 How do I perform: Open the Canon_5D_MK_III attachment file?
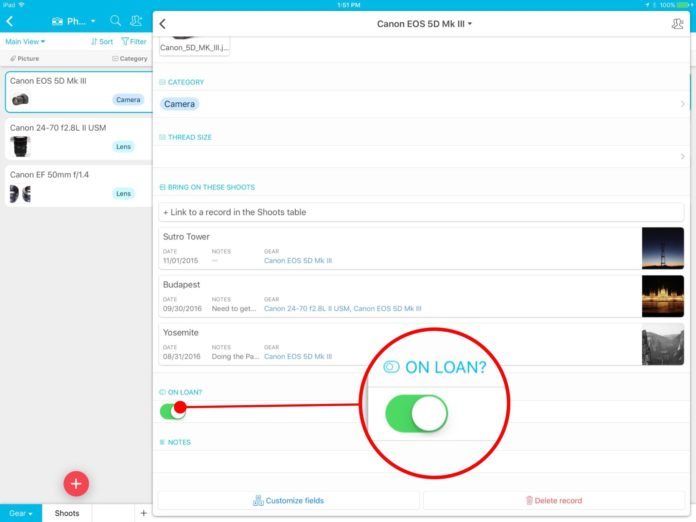(x=194, y=46)
